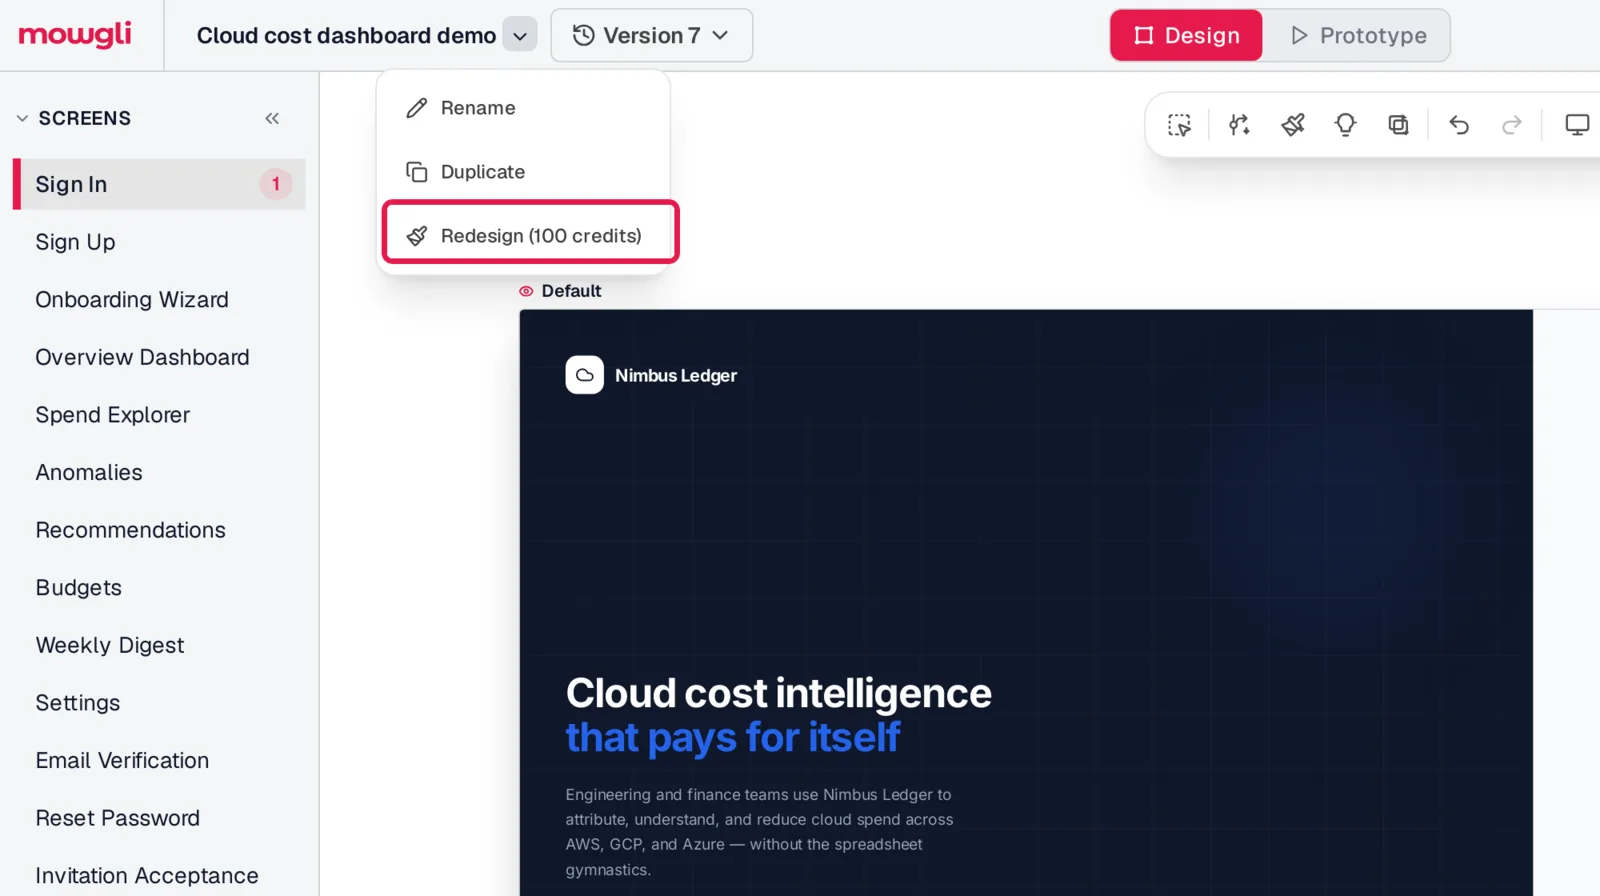Redo the last undone action
The width and height of the screenshot is (1600, 896).
click(1512, 125)
